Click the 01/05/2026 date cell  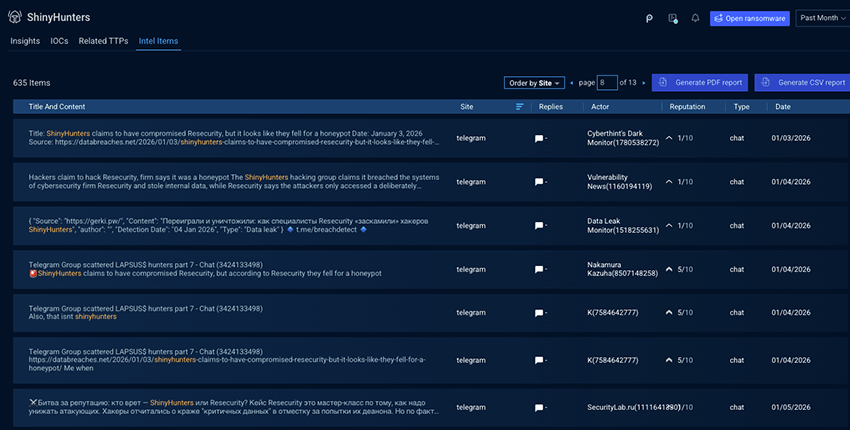791,407
